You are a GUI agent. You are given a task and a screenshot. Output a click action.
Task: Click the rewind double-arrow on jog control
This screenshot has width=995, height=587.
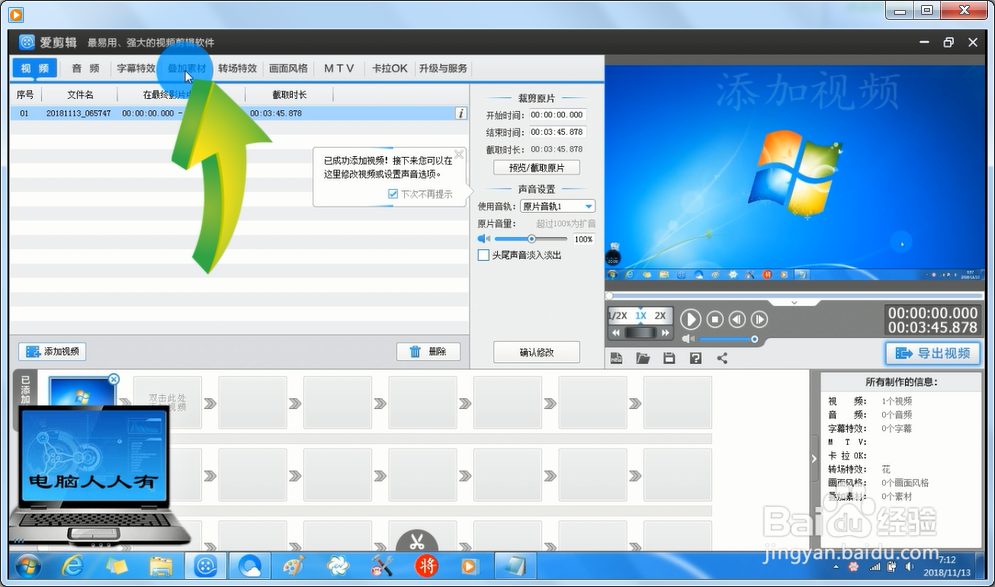(616, 333)
